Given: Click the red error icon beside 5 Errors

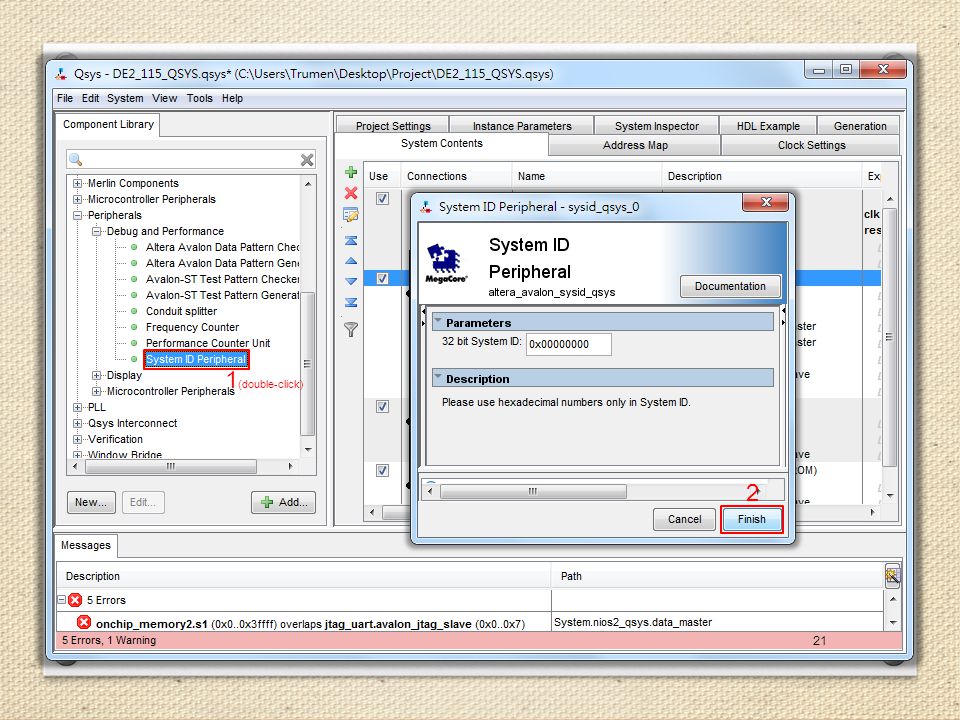Looking at the screenshot, I should click(x=75, y=600).
